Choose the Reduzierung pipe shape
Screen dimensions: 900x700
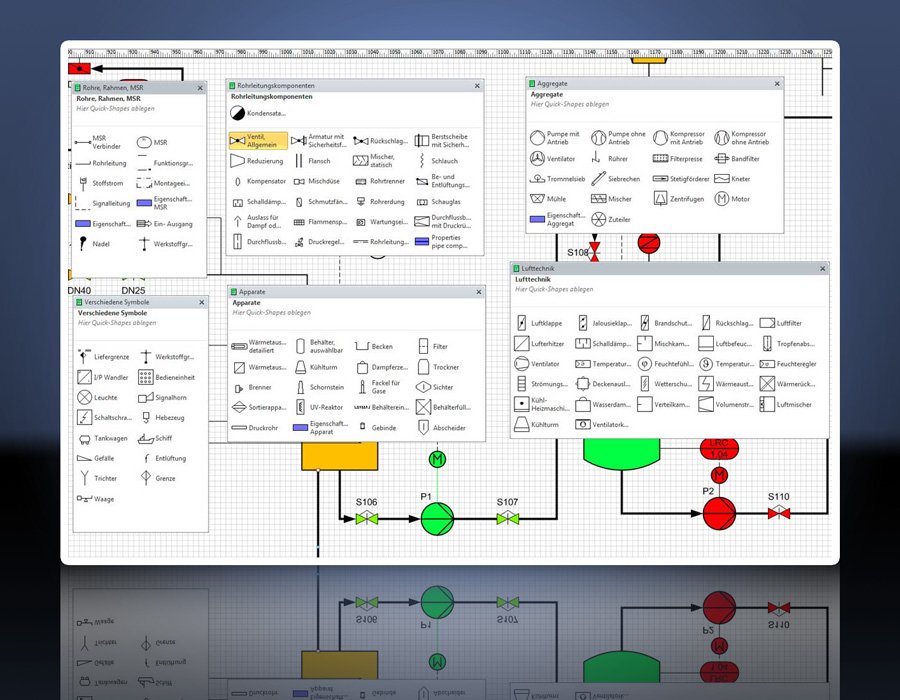pos(257,161)
